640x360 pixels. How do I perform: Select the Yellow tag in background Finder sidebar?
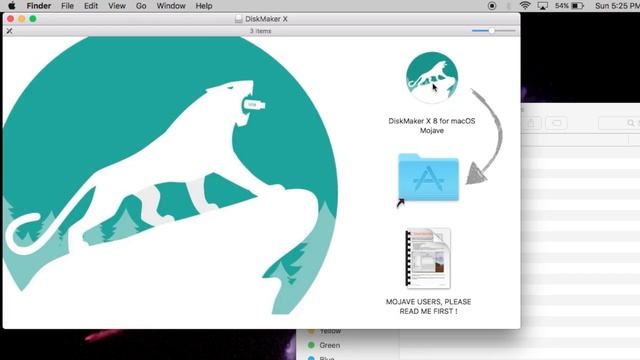point(325,331)
